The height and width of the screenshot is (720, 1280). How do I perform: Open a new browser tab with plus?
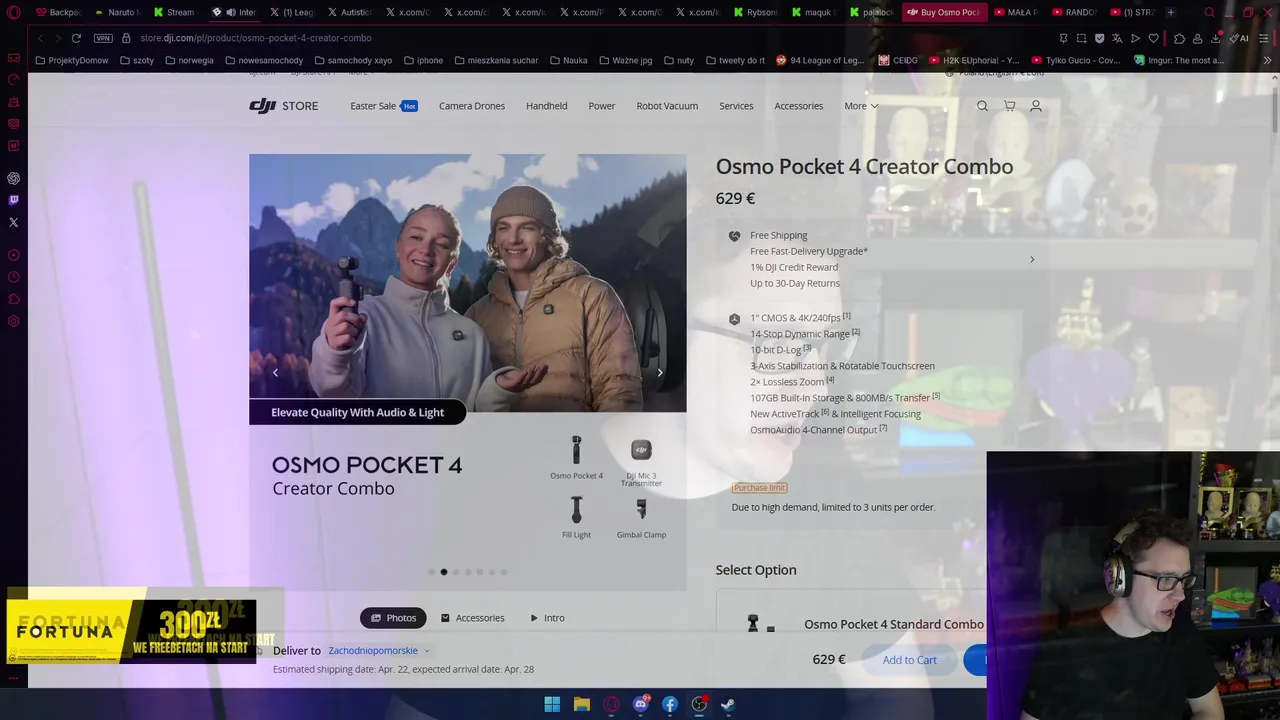[1170, 12]
